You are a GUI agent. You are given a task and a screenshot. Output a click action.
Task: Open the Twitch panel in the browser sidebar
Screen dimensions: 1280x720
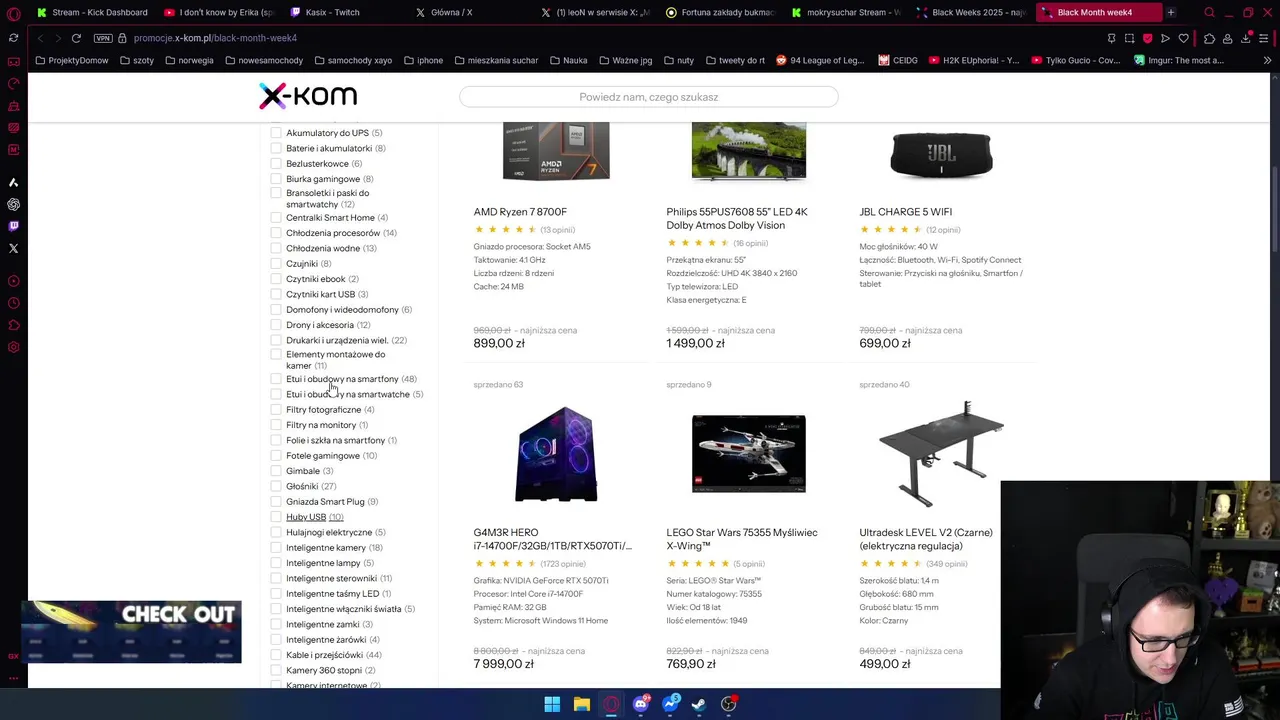pos(13,226)
